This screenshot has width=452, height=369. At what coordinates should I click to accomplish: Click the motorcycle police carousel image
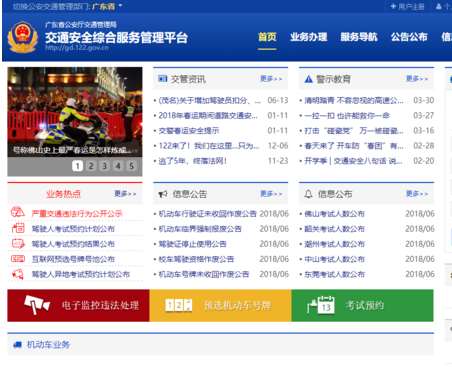tap(75, 112)
